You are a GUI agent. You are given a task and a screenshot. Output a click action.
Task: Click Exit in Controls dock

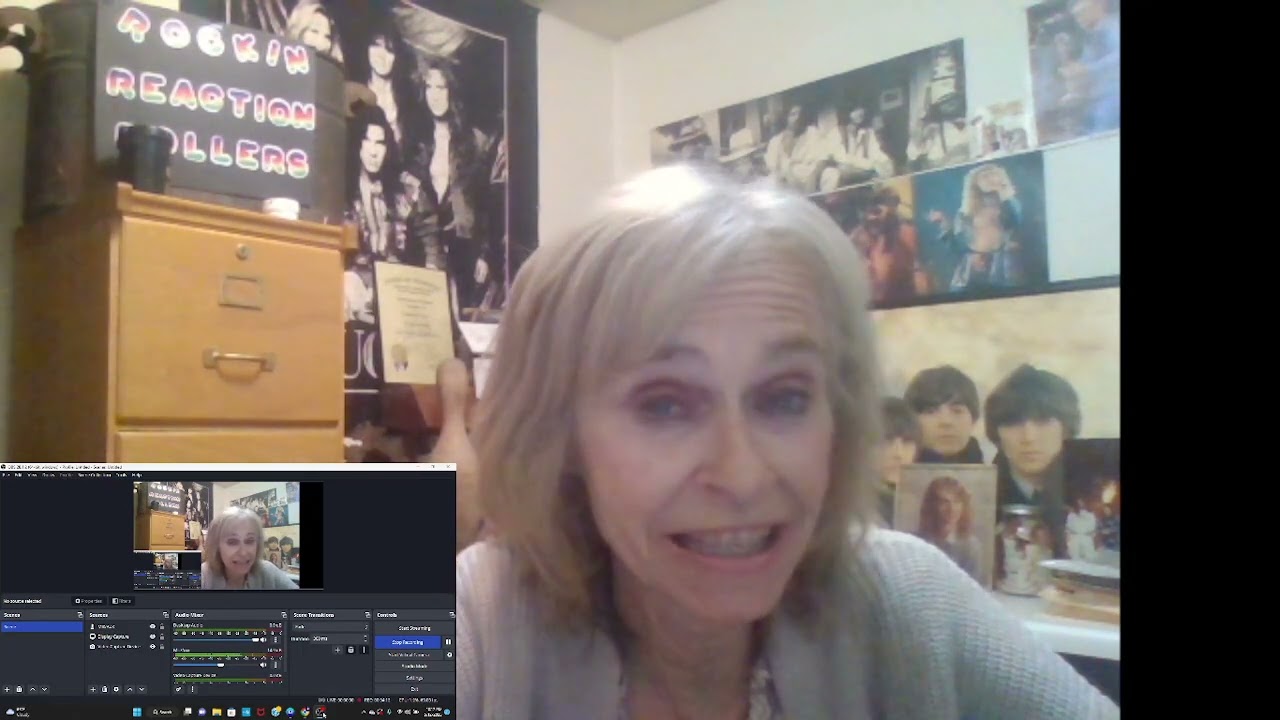pos(415,689)
